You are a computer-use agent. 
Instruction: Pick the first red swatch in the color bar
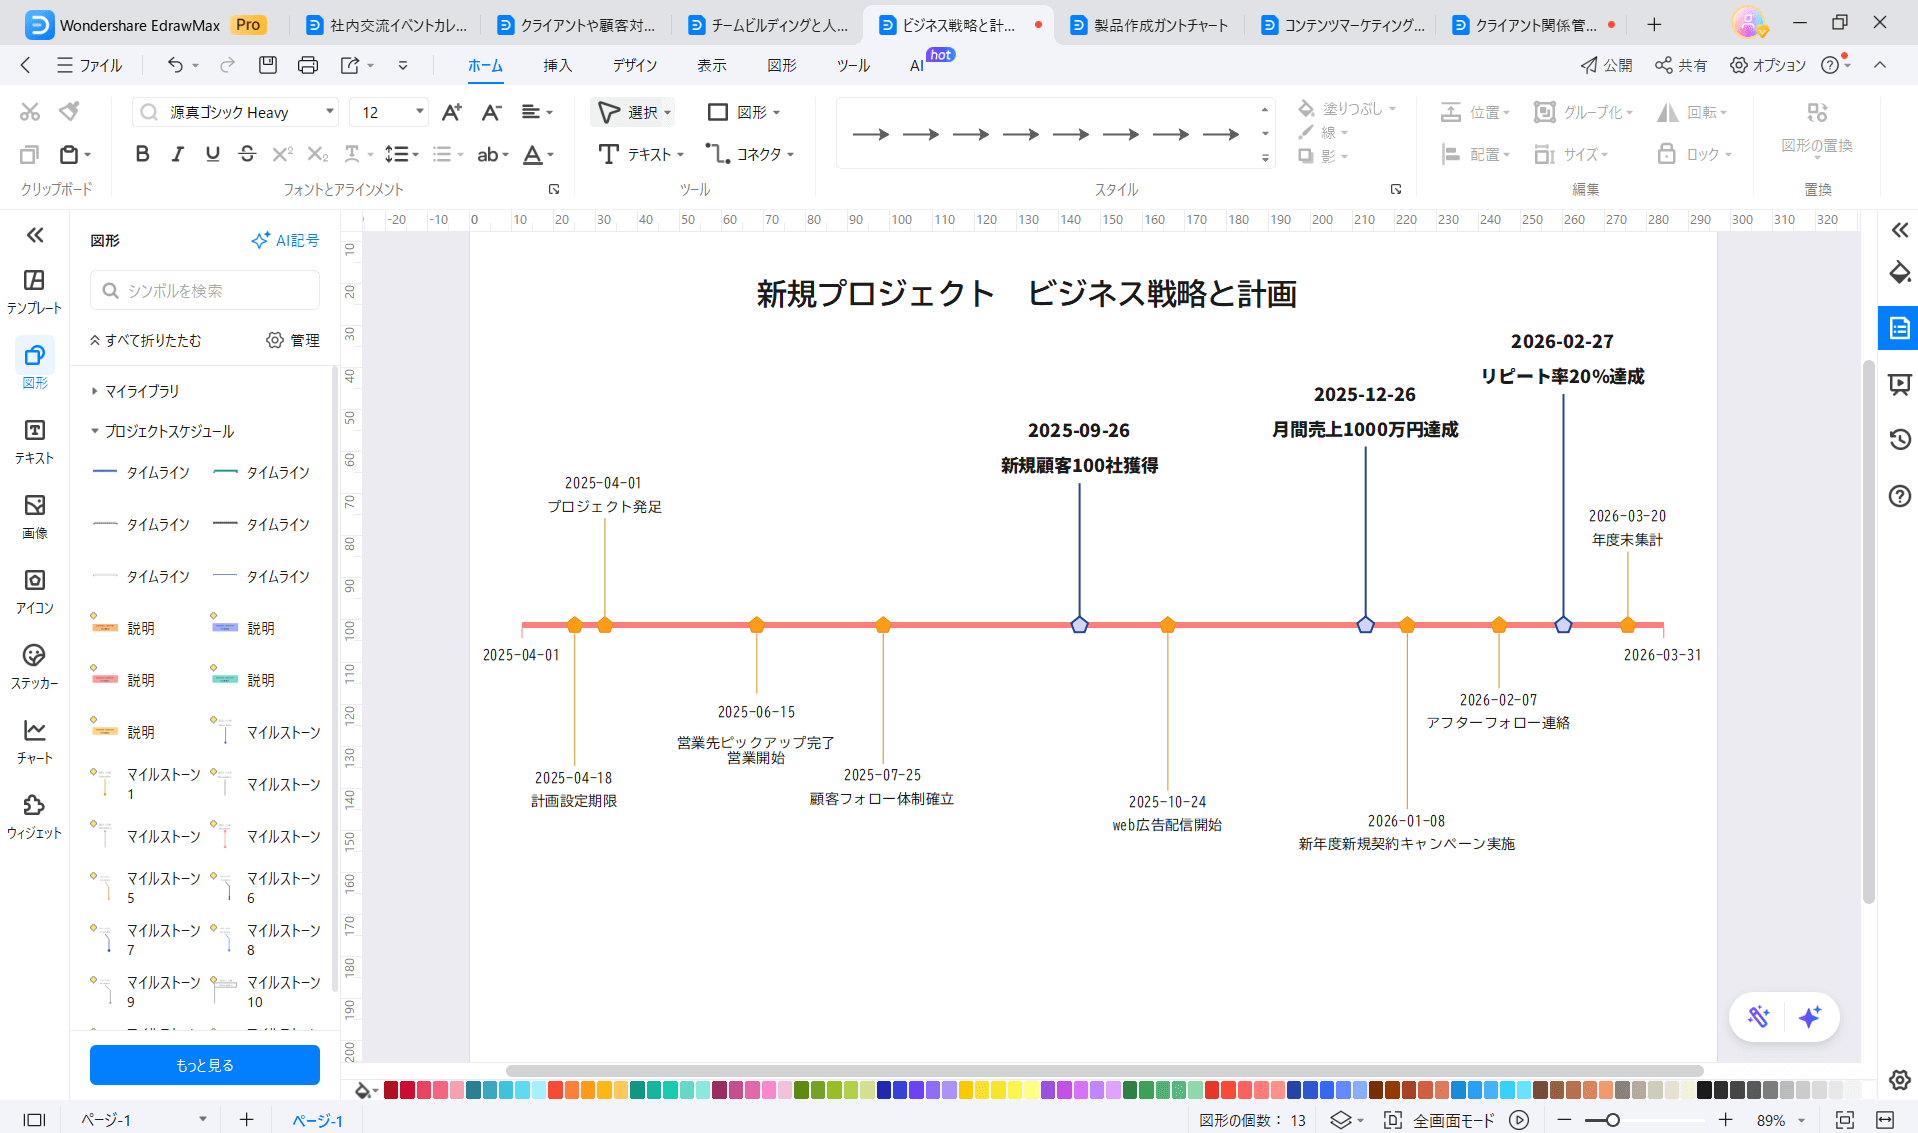(x=391, y=1090)
